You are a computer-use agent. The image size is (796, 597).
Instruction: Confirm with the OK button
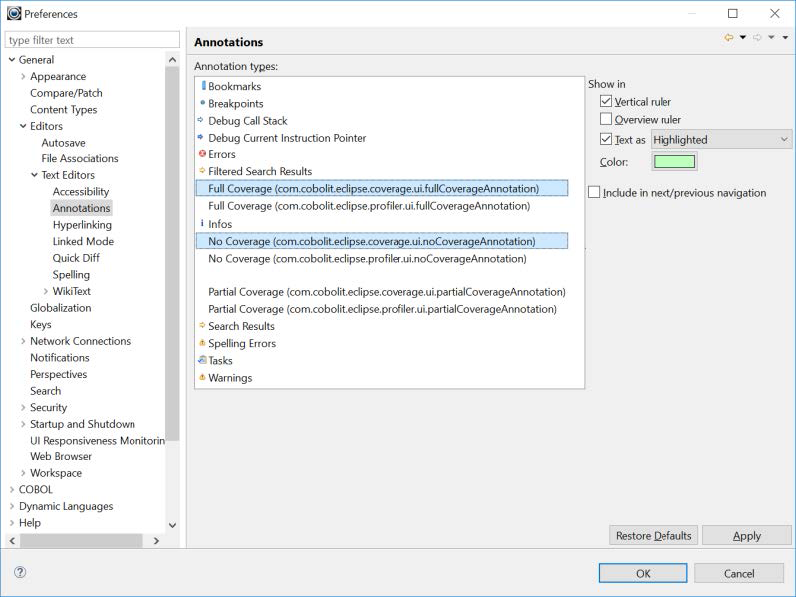tap(643, 573)
